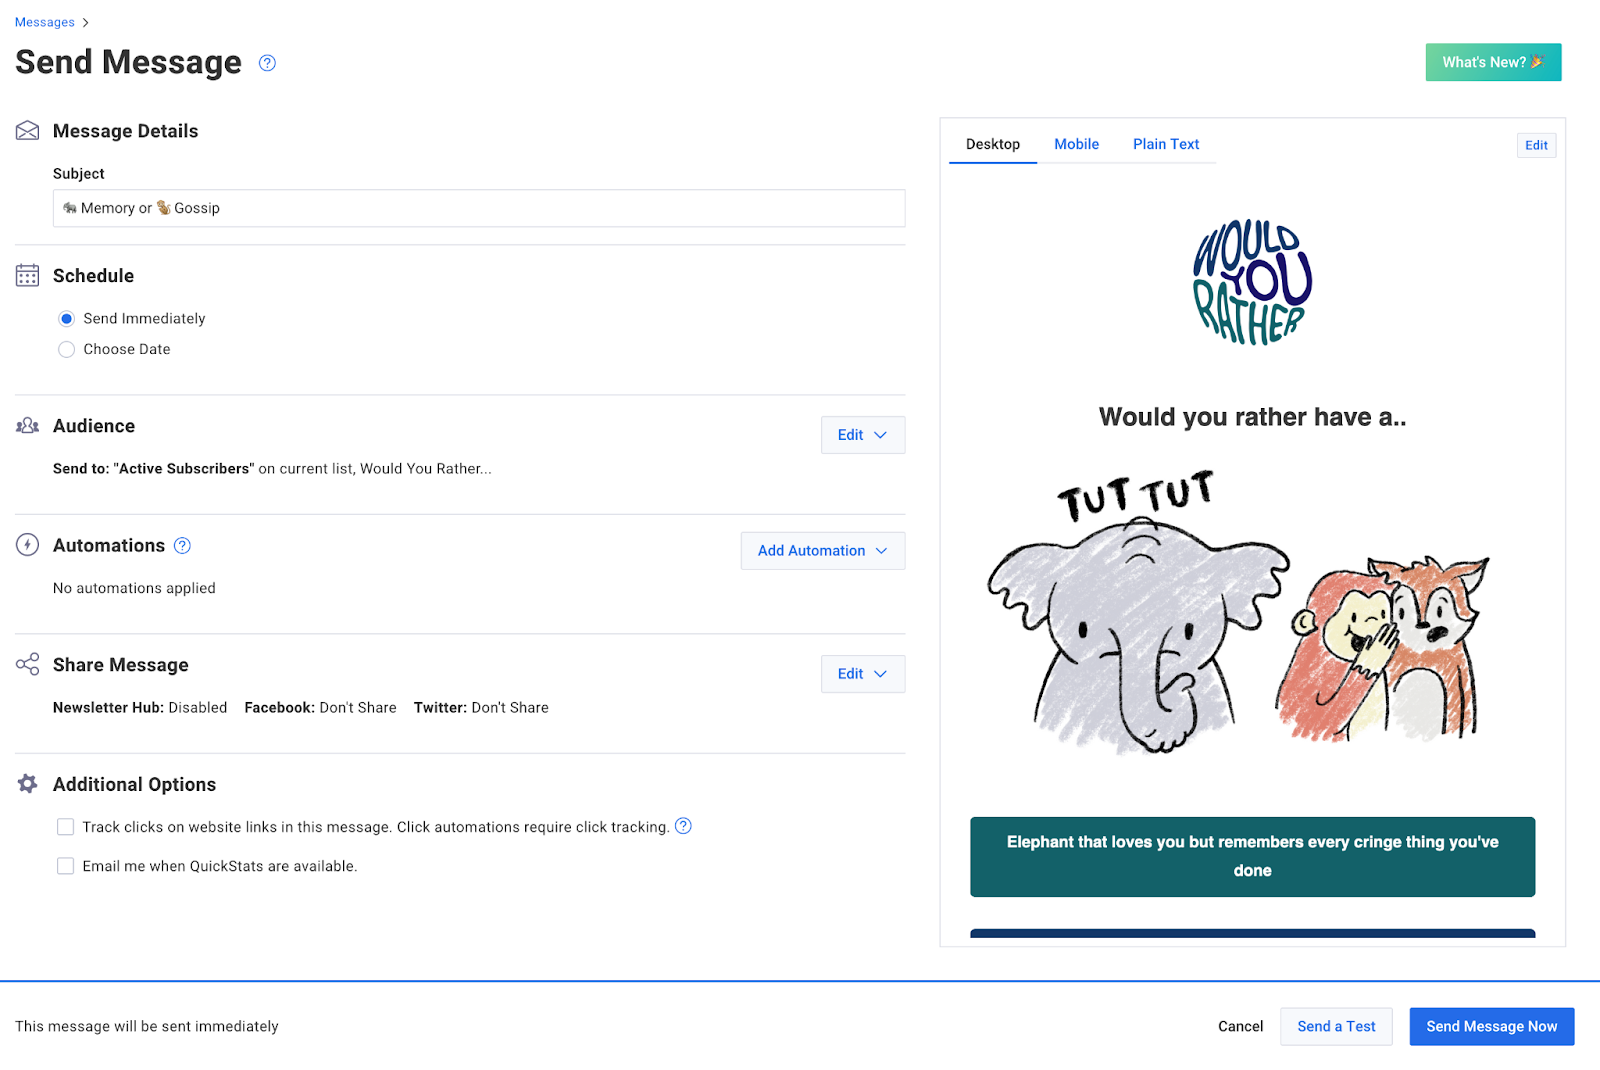Switch to the Plain Text preview tab

pos(1165,144)
